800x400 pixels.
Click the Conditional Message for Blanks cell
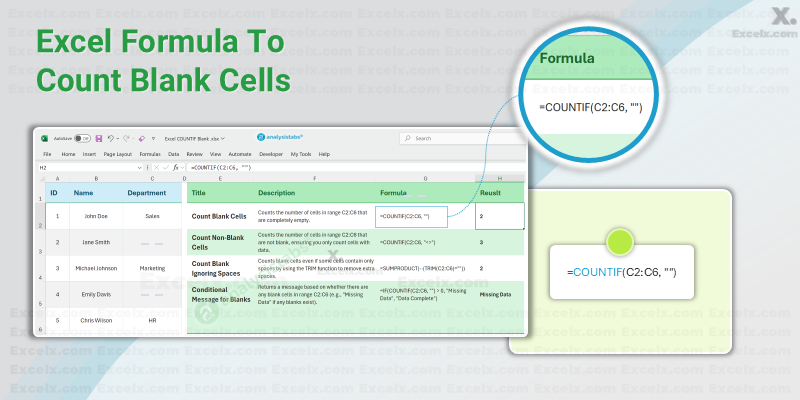(x=221, y=294)
